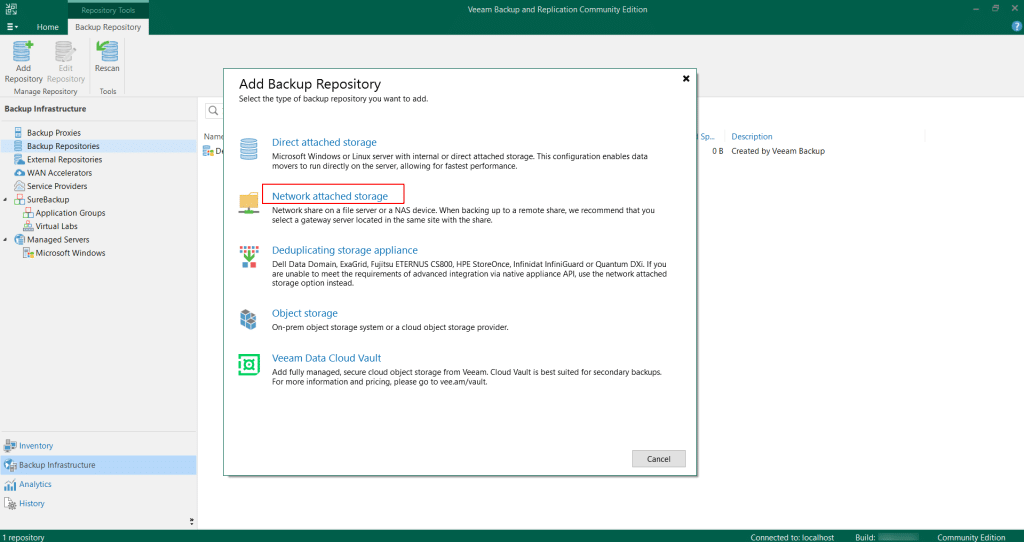This screenshot has height=542, width=1024.
Task: Sort by the Description column header
Action: tap(752, 136)
